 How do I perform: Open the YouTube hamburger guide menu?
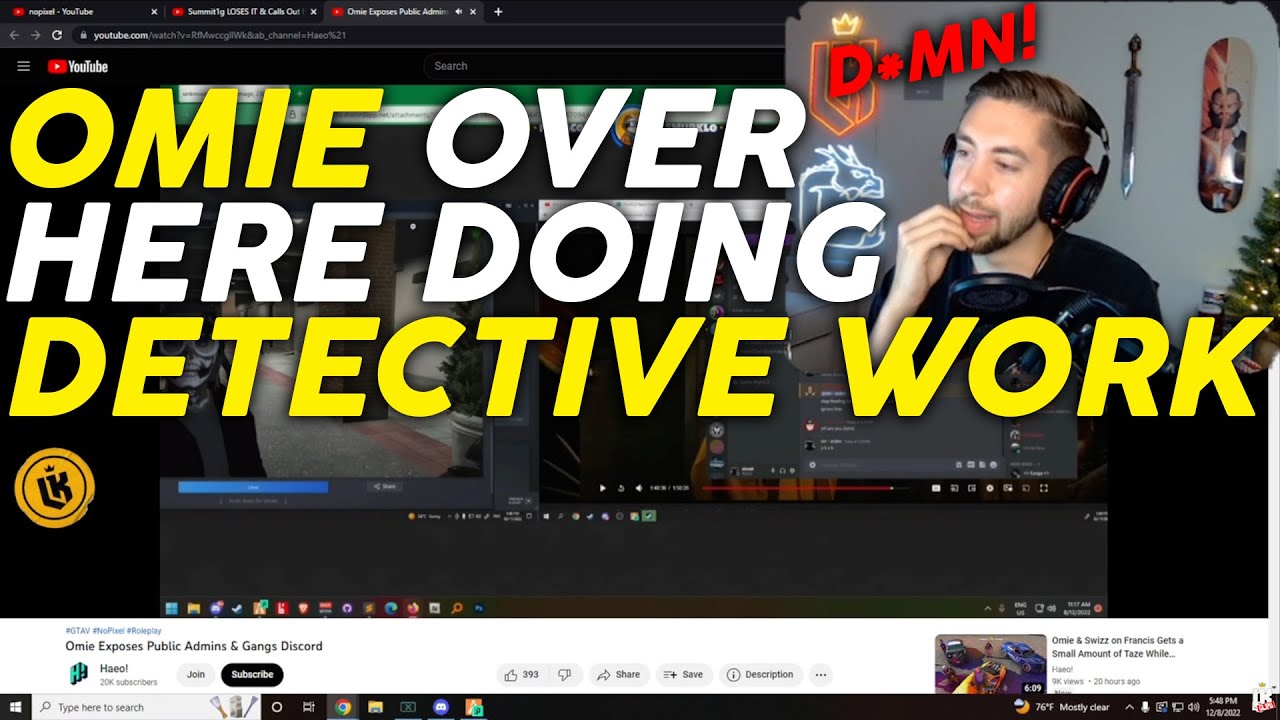24,66
